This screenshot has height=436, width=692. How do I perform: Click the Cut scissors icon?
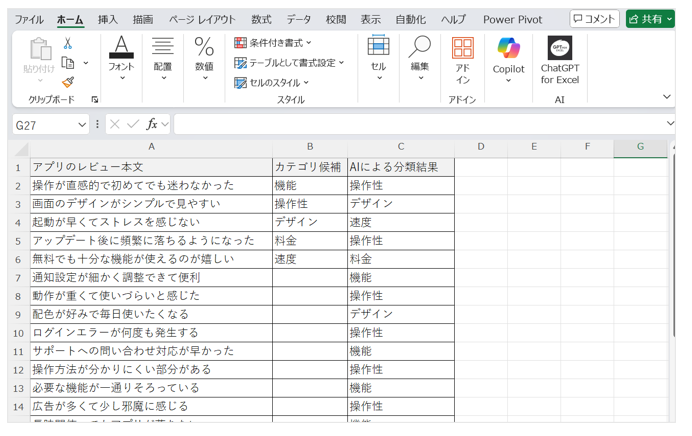pos(68,43)
